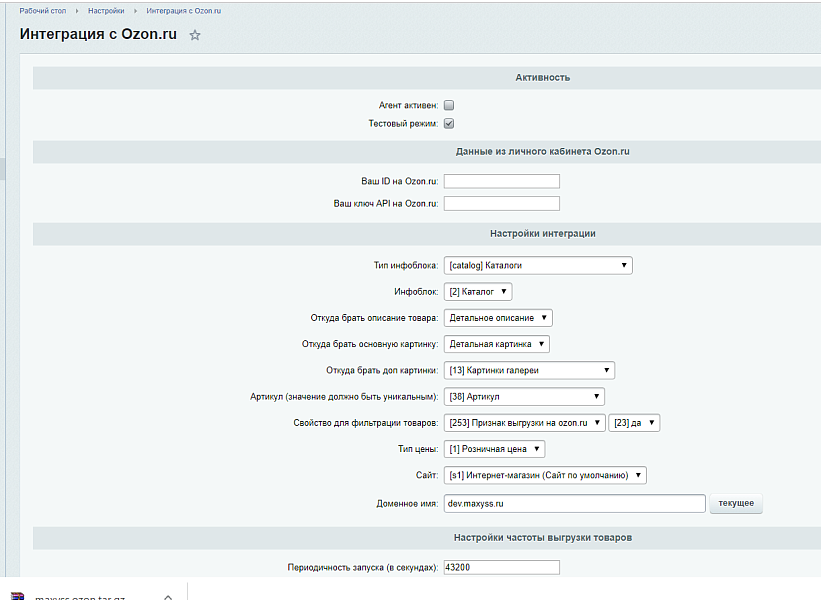Screen dimensions: 821x600
Task: Enable the 'Агент активен' checkbox
Action: [x=449, y=105]
